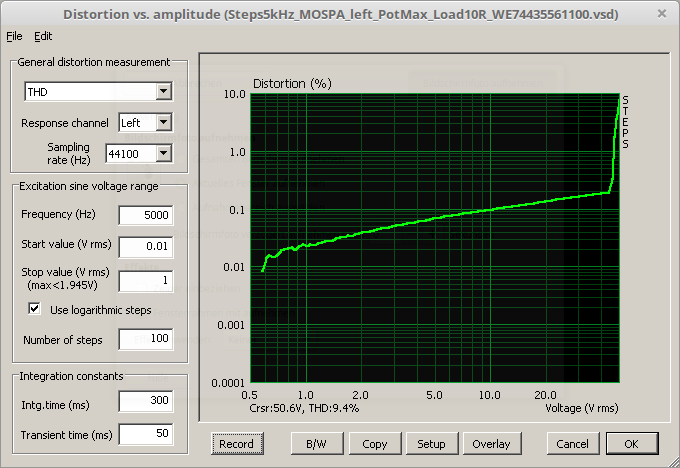
Task: Click the Overlay button
Action: click(x=491, y=443)
